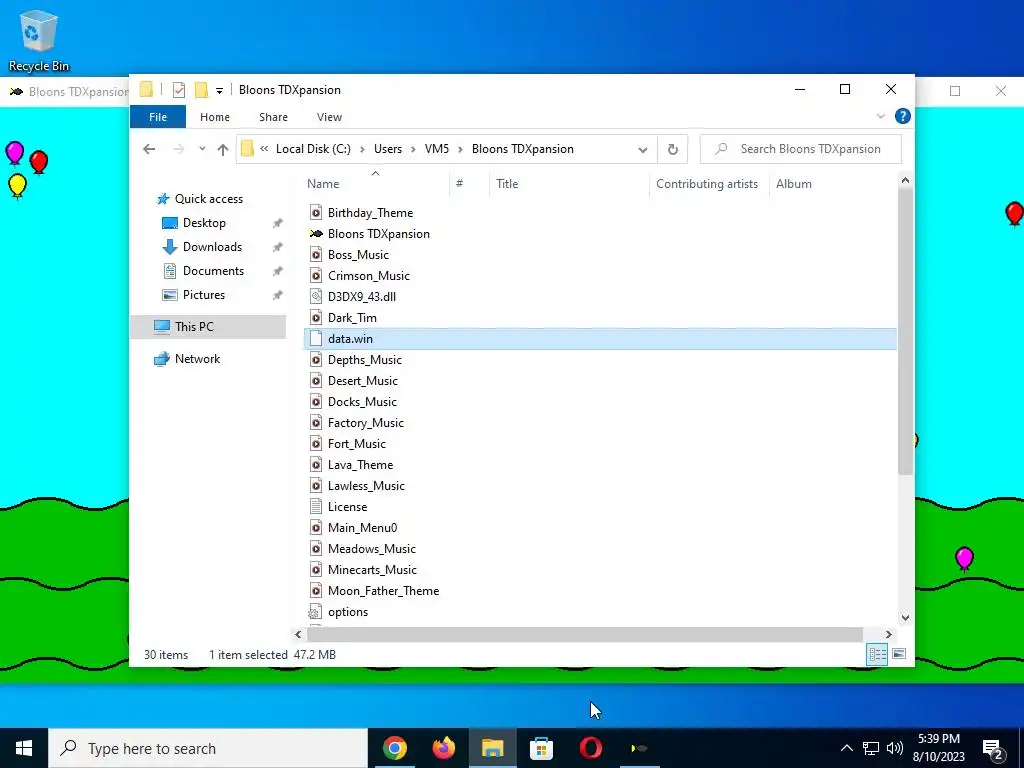Select the Crimson_Music file icon
The height and width of the screenshot is (768, 1024).
316,276
